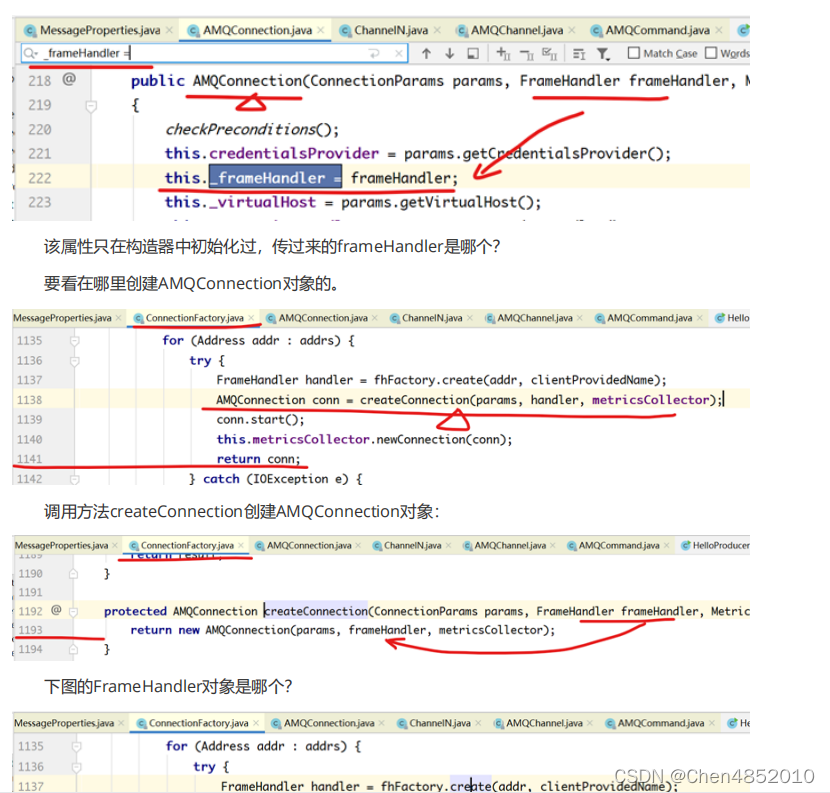Collapse the for loop at line 1135 in second screenshot
Viewport: 830px width, 793px height.
[75, 341]
